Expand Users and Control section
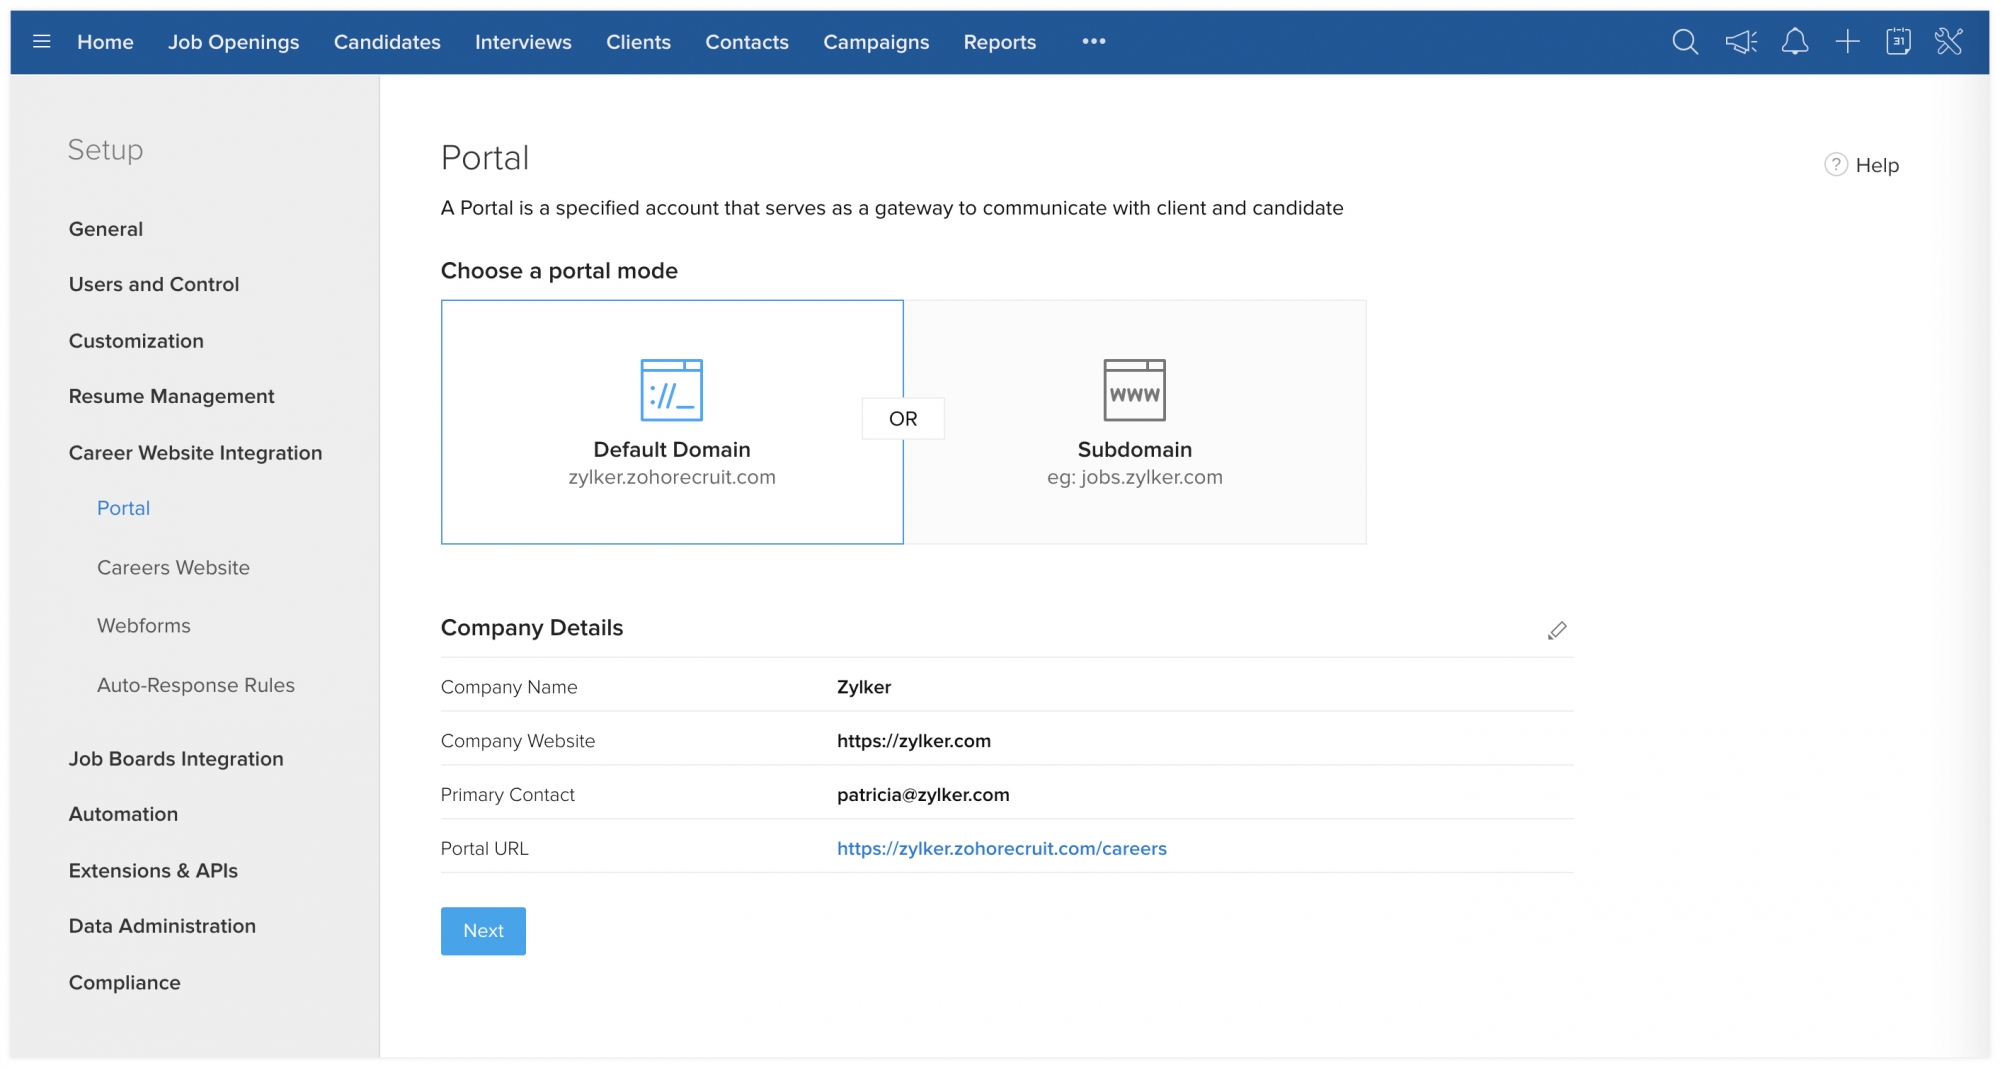 click(x=154, y=285)
